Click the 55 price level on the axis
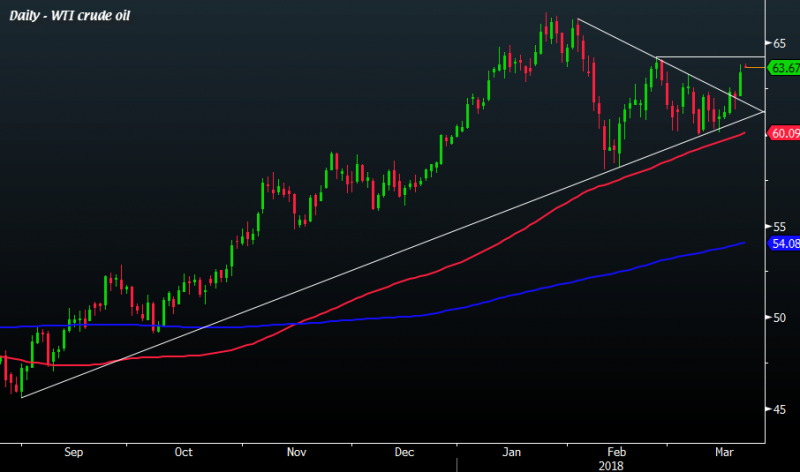This screenshot has height=472, width=800. point(777,227)
